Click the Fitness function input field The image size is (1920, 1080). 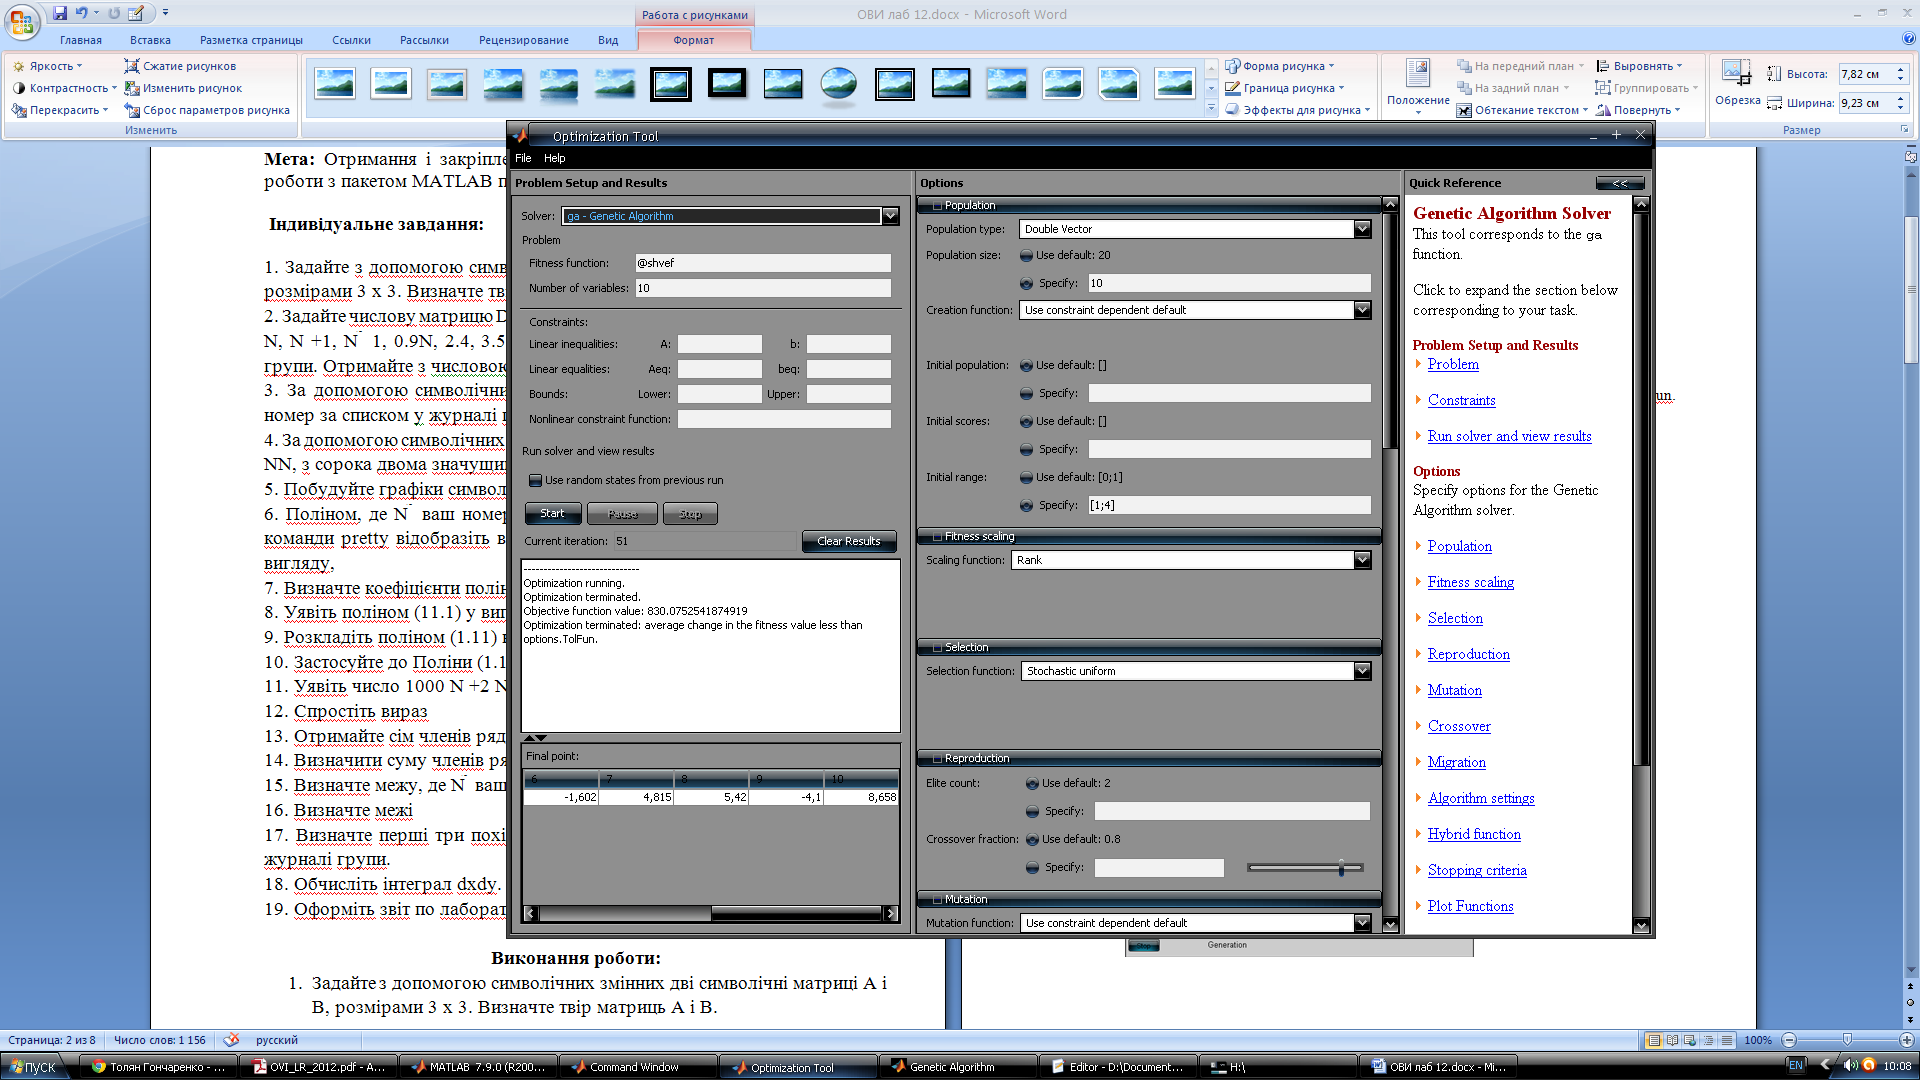763,263
